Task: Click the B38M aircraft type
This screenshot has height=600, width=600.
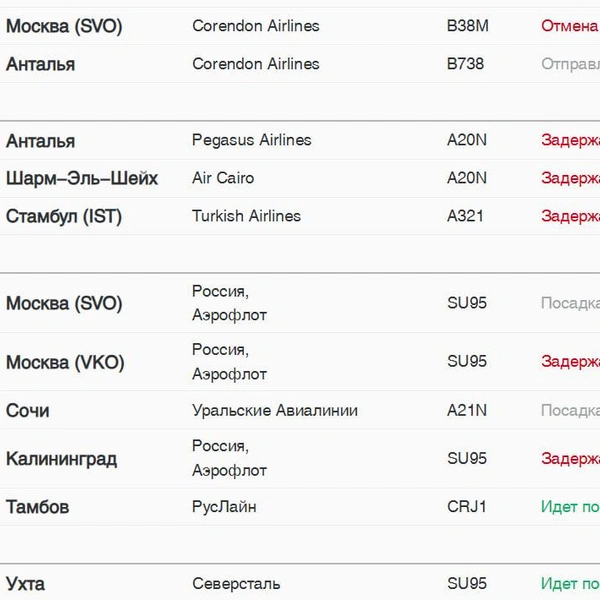Action: coord(468,26)
